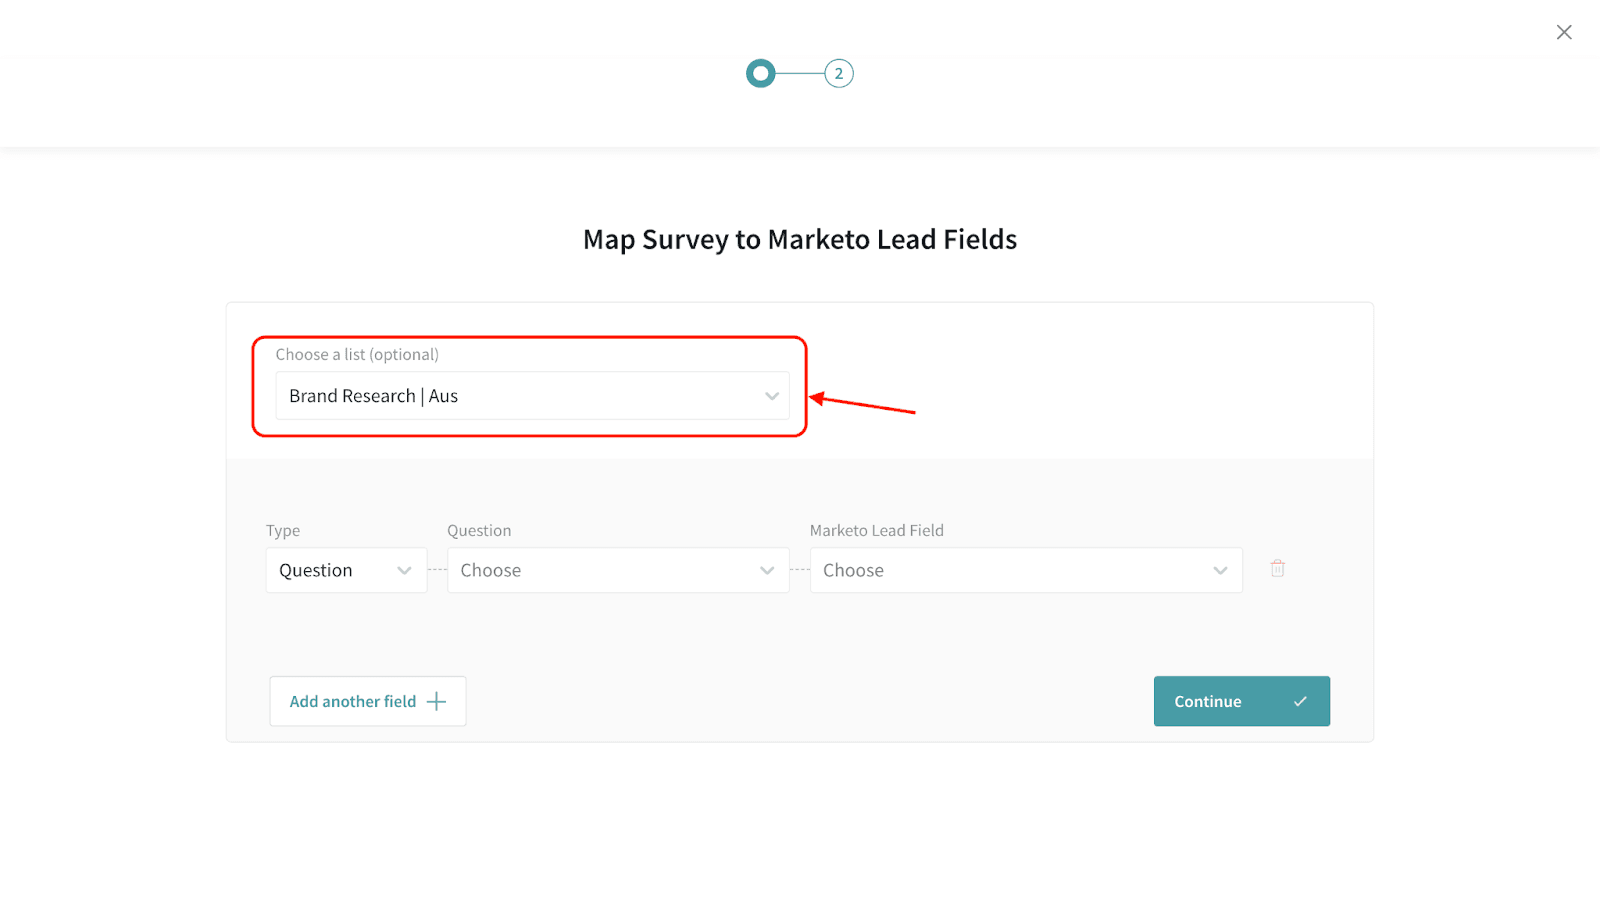Delete the mapping row with the trash icon
1600x903 pixels.
[x=1277, y=568]
